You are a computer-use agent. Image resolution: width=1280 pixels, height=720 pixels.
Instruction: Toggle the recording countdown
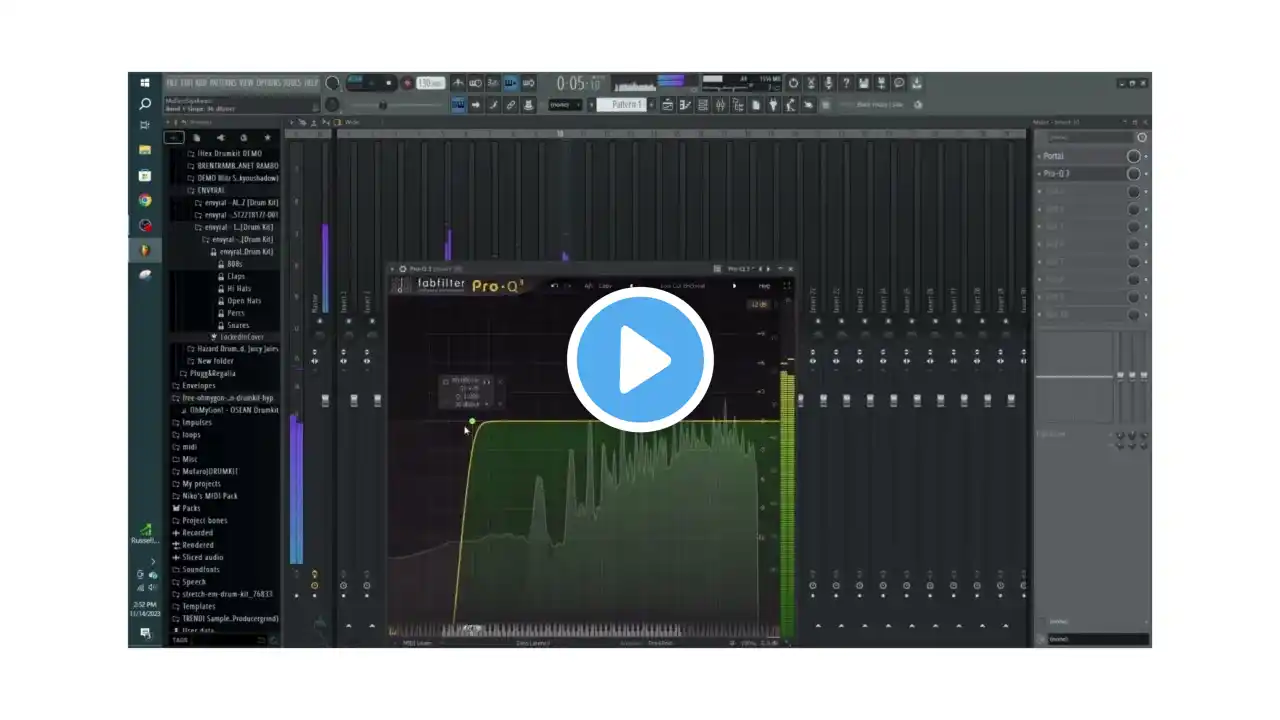pos(493,83)
